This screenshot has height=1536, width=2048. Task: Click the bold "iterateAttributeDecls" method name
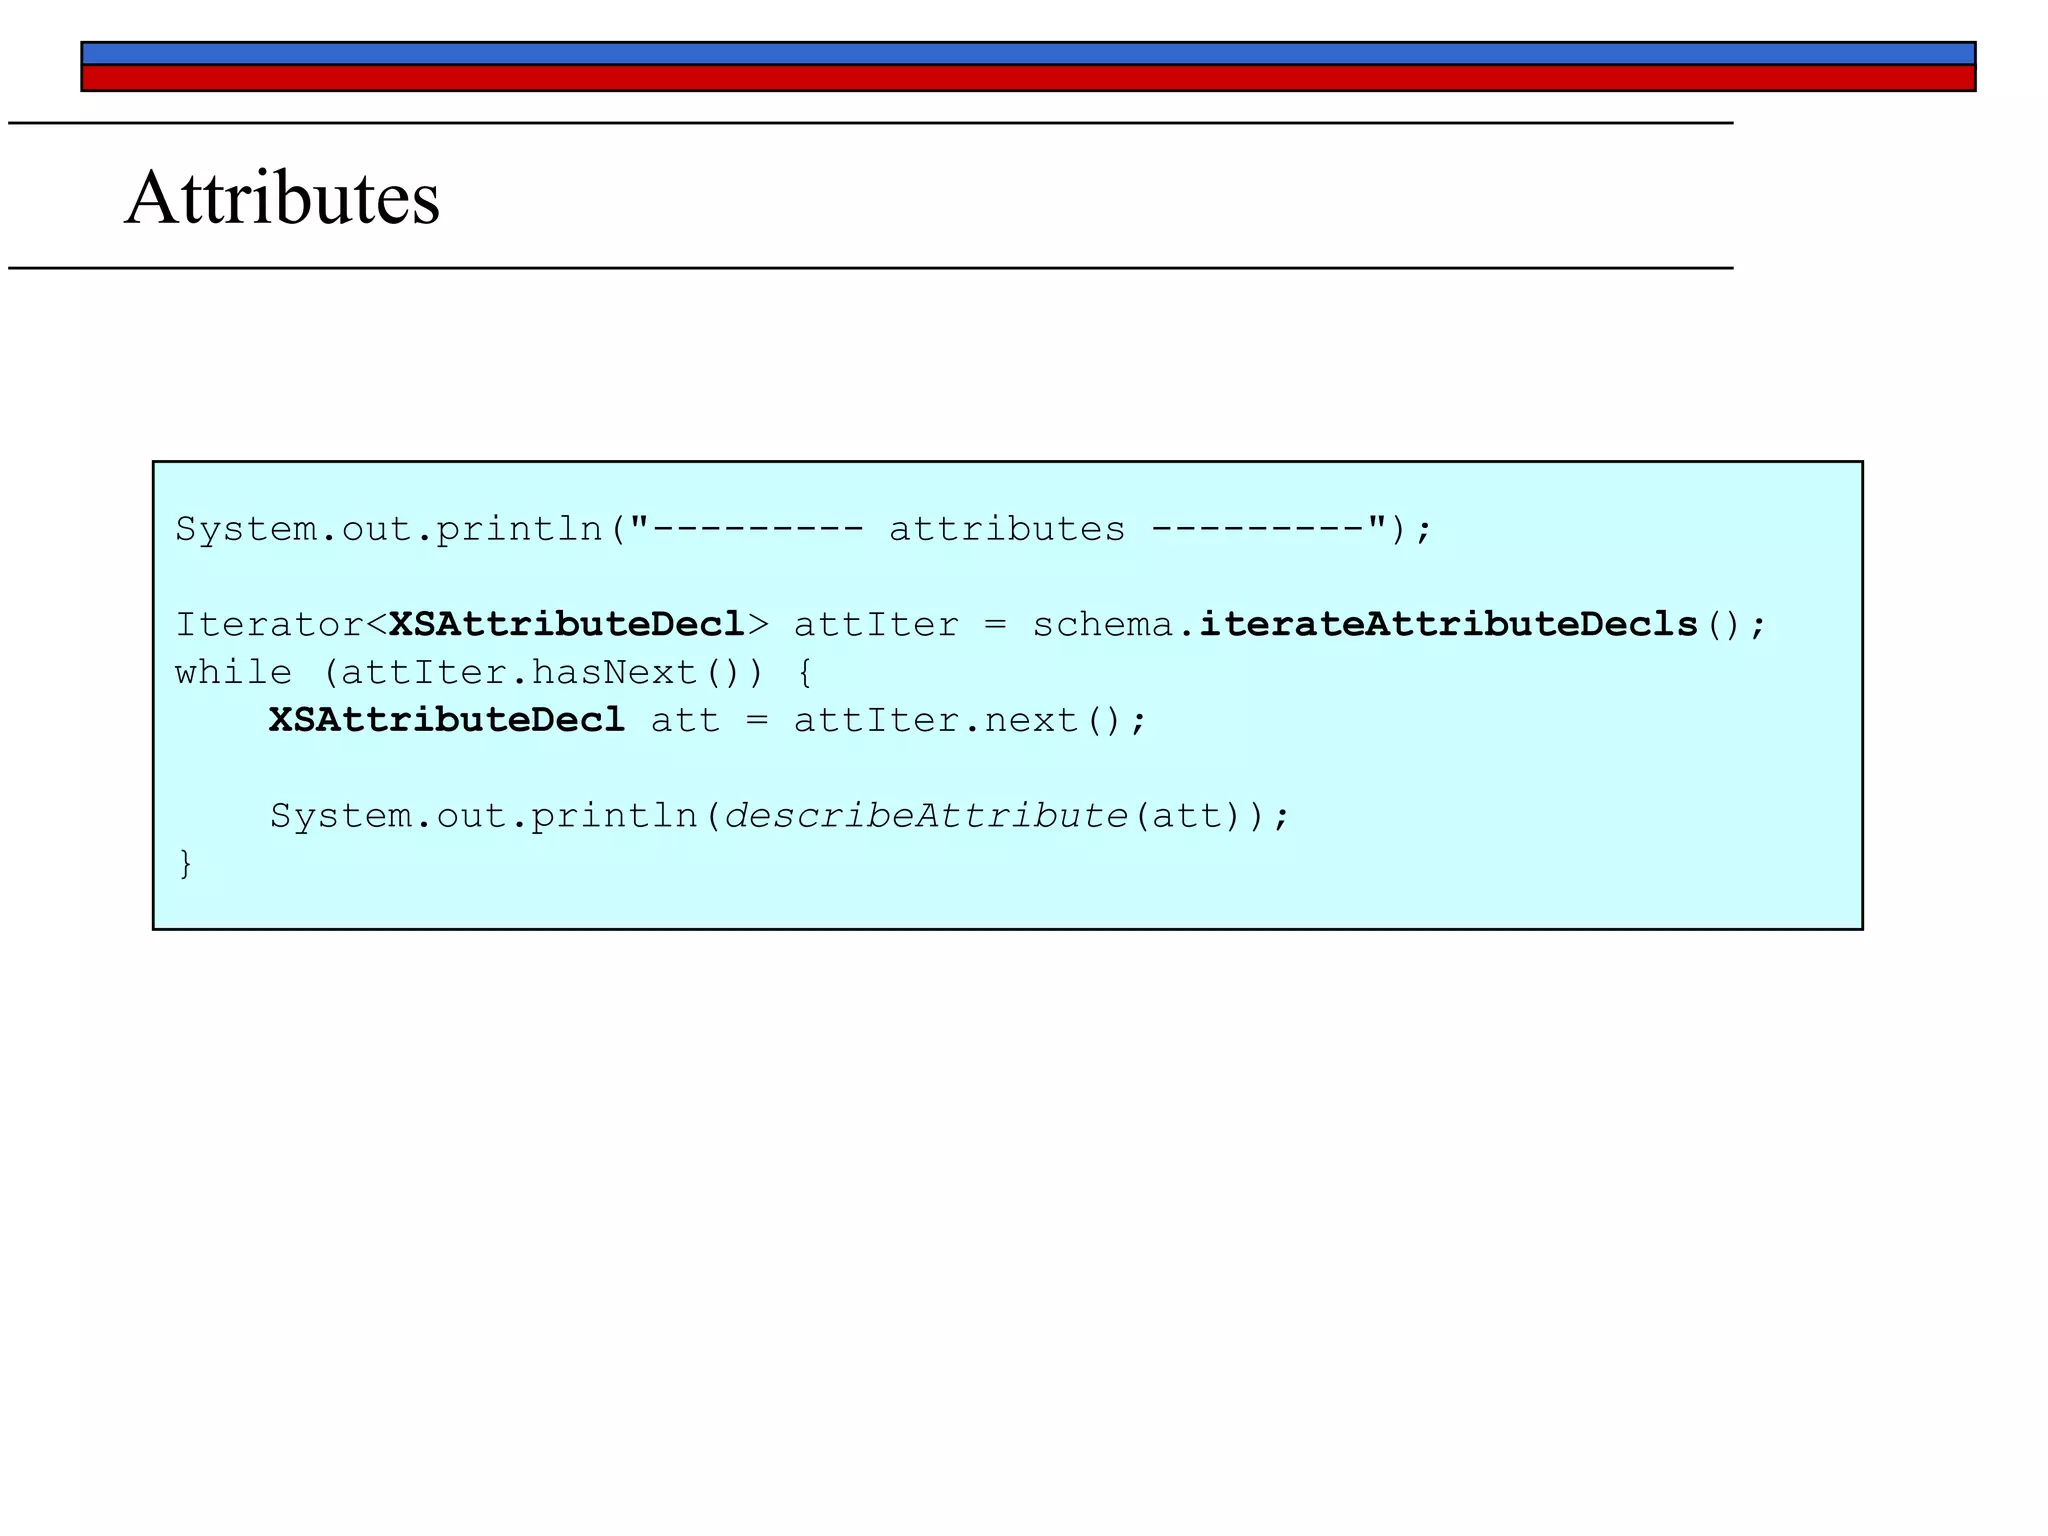[x=1449, y=624]
